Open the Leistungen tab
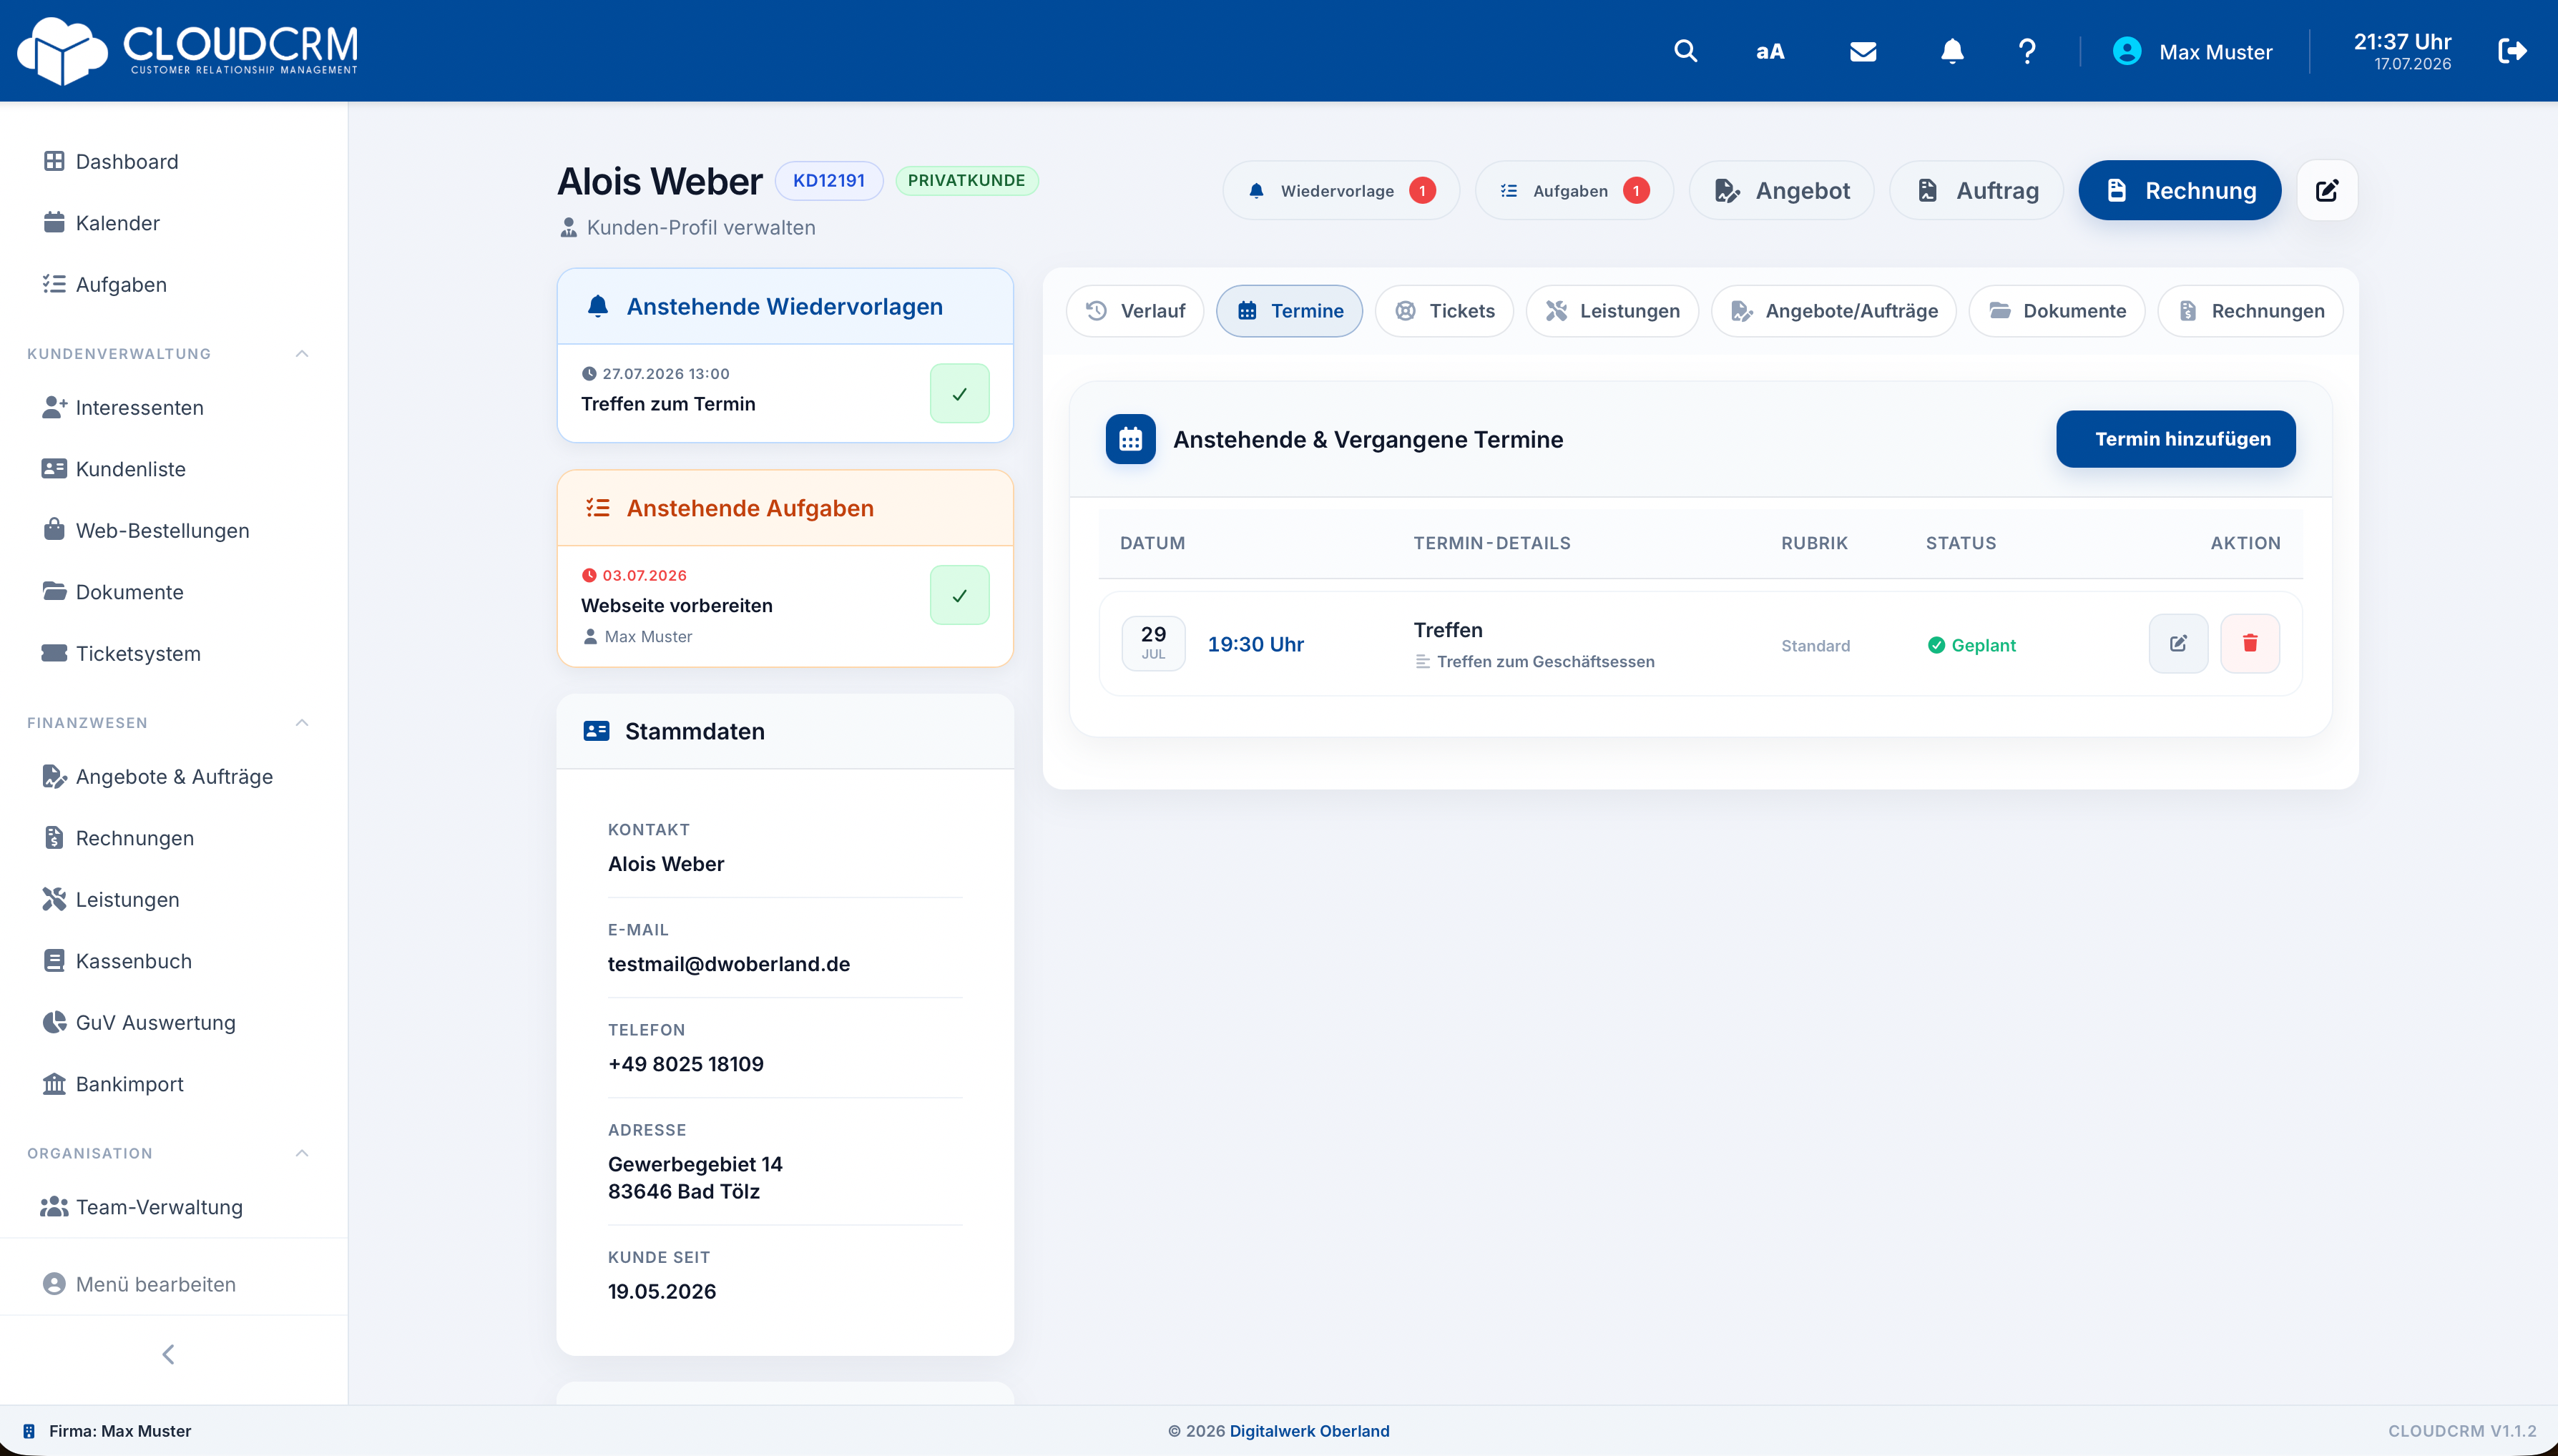 point(1612,311)
